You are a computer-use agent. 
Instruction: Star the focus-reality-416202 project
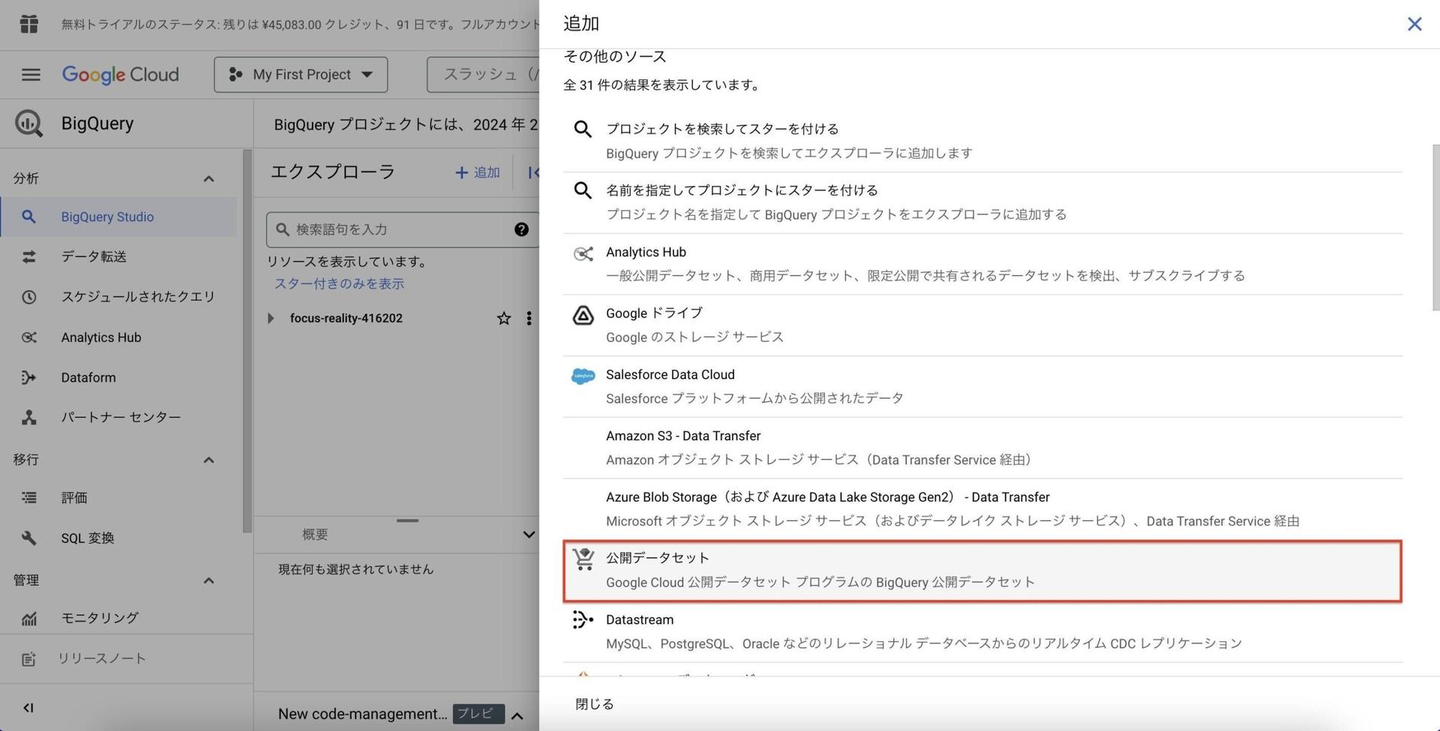(504, 318)
